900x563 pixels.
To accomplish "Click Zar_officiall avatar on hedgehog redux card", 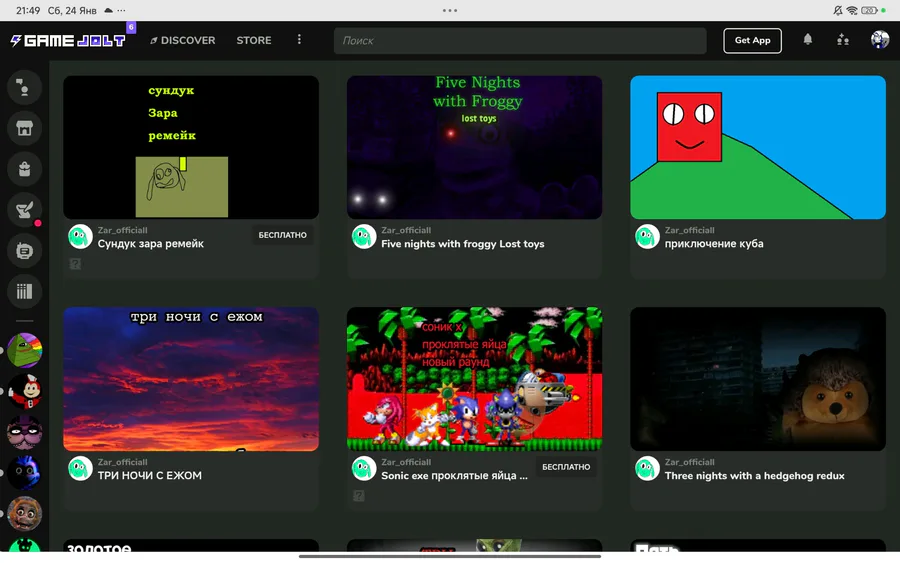I will (647, 468).
